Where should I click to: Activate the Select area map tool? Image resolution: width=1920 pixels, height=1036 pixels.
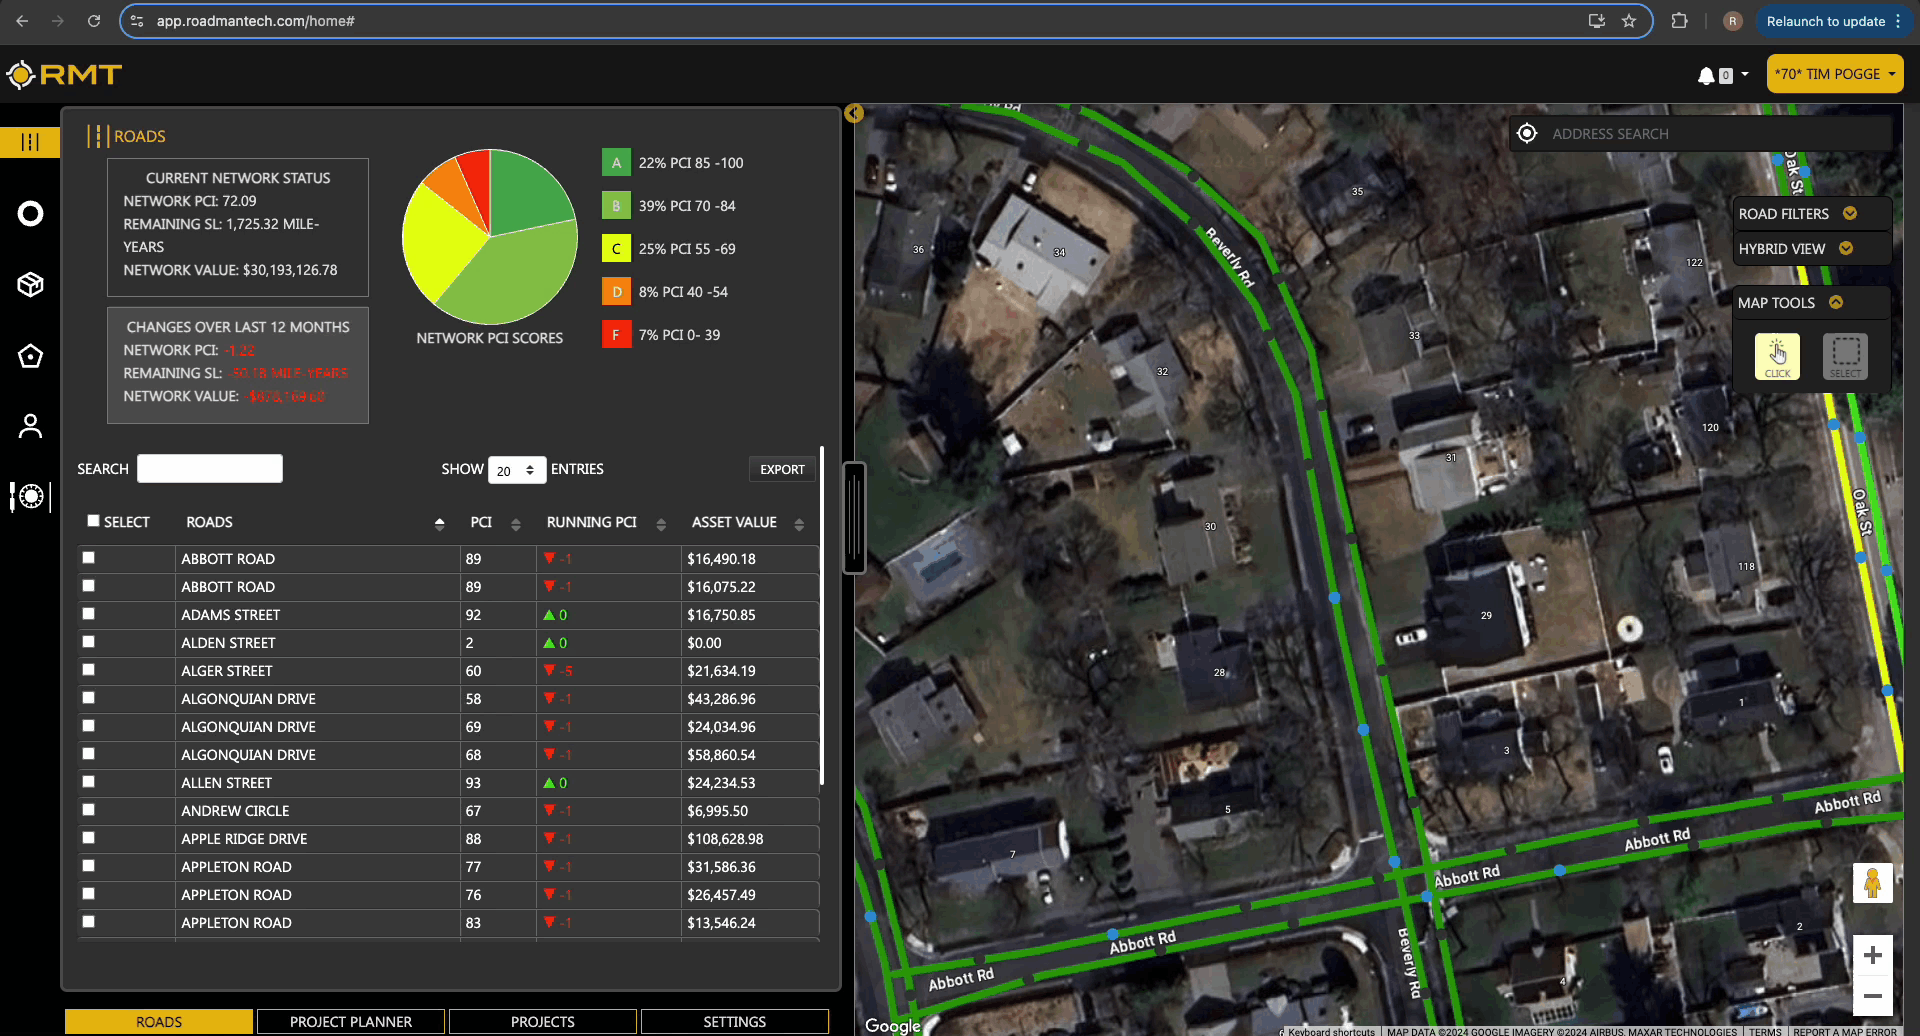(x=1845, y=356)
